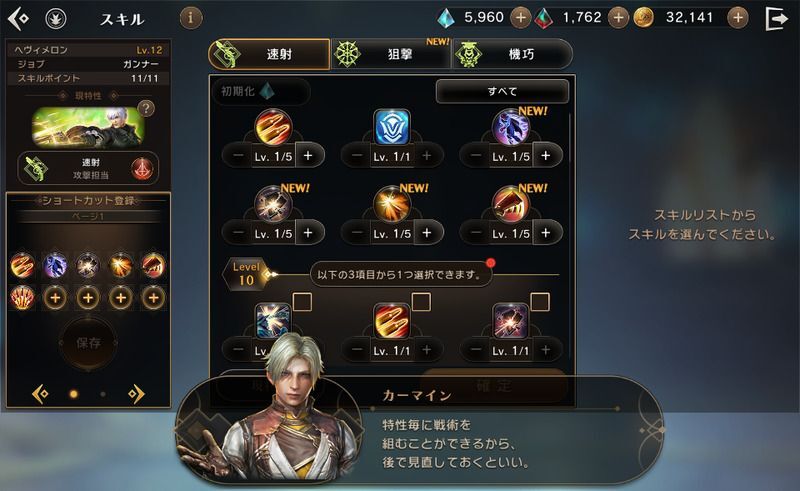Tick the checkbox for first Level 10 skill

tap(302, 302)
